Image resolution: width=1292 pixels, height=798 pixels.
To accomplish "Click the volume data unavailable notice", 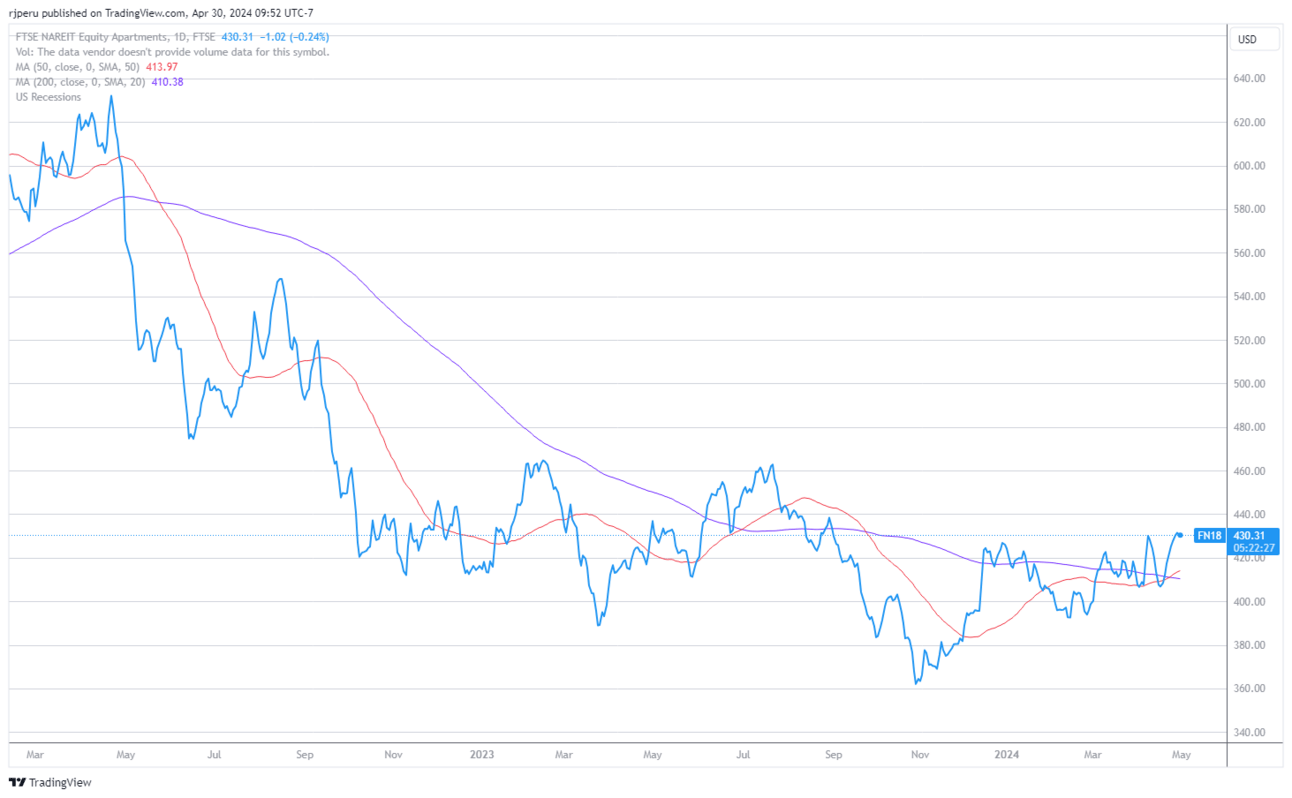I will 172,52.
